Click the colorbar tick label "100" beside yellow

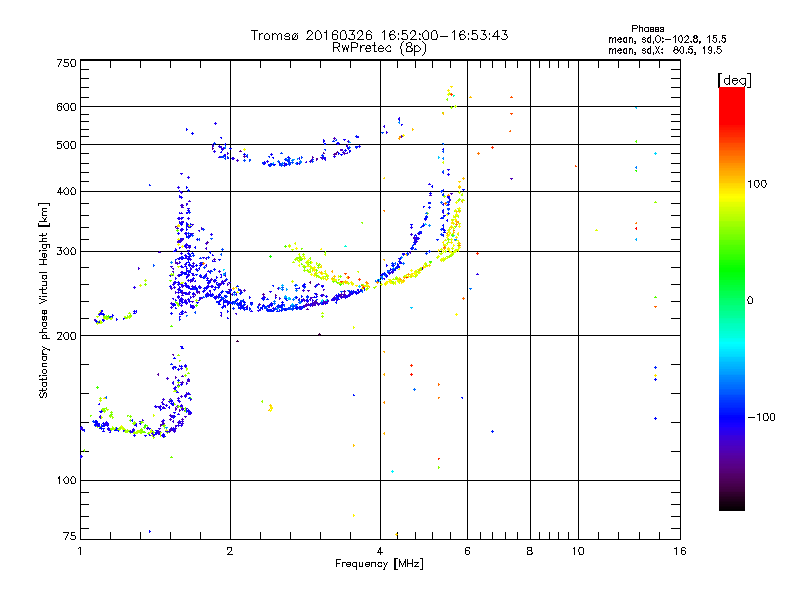point(757,184)
